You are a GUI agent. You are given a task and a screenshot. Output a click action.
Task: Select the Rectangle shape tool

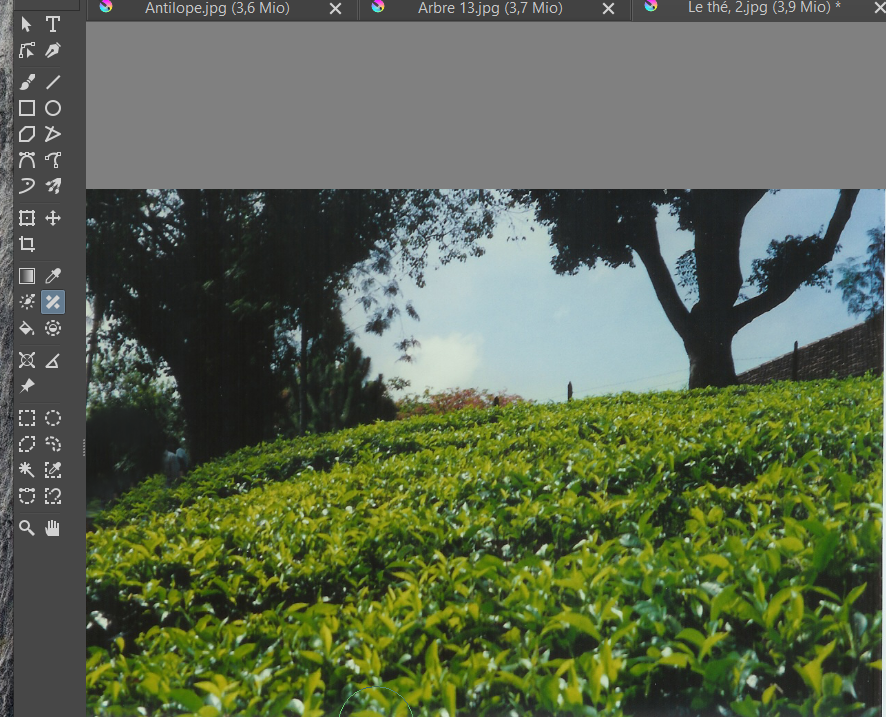pyautogui.click(x=27, y=108)
